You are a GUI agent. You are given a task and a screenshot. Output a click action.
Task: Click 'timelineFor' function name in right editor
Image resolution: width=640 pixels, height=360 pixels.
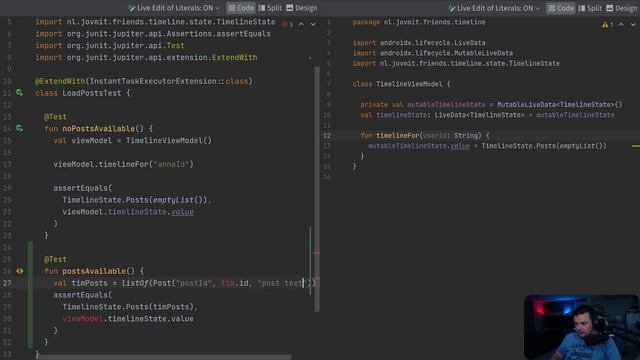[397, 136]
